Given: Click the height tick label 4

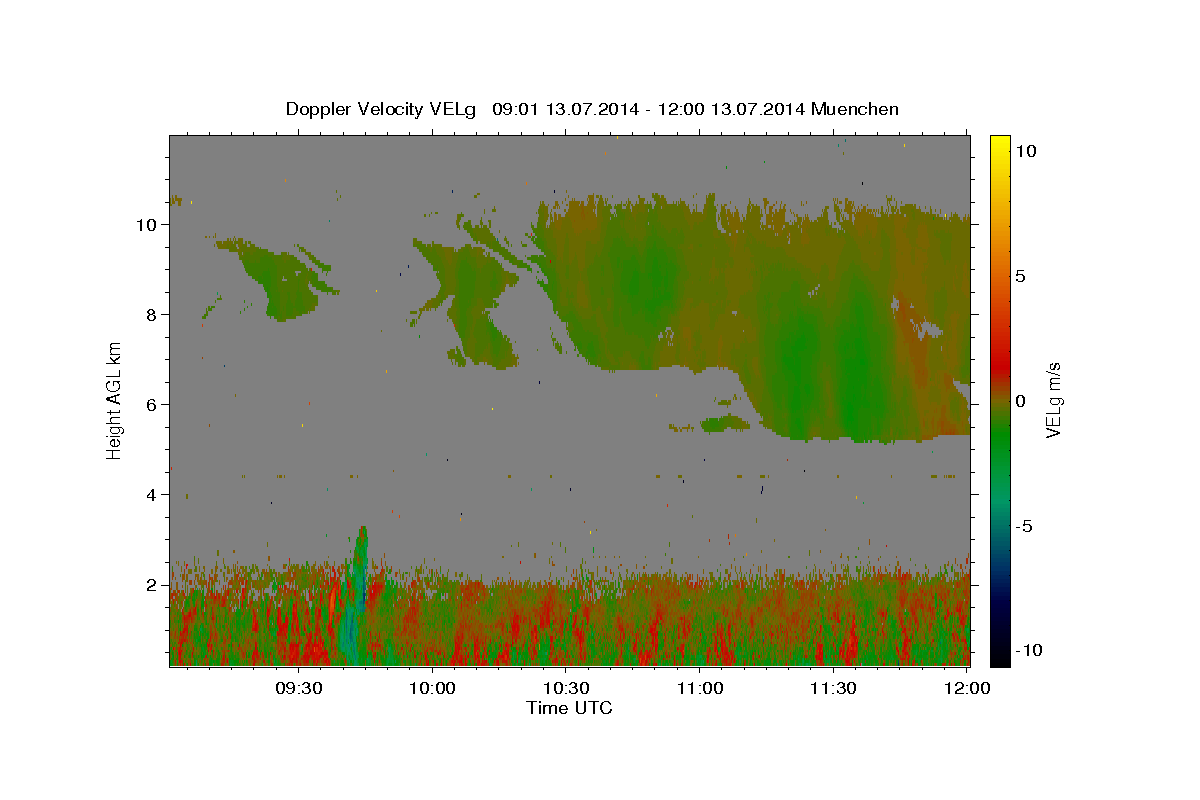Looking at the screenshot, I should pos(152,494).
